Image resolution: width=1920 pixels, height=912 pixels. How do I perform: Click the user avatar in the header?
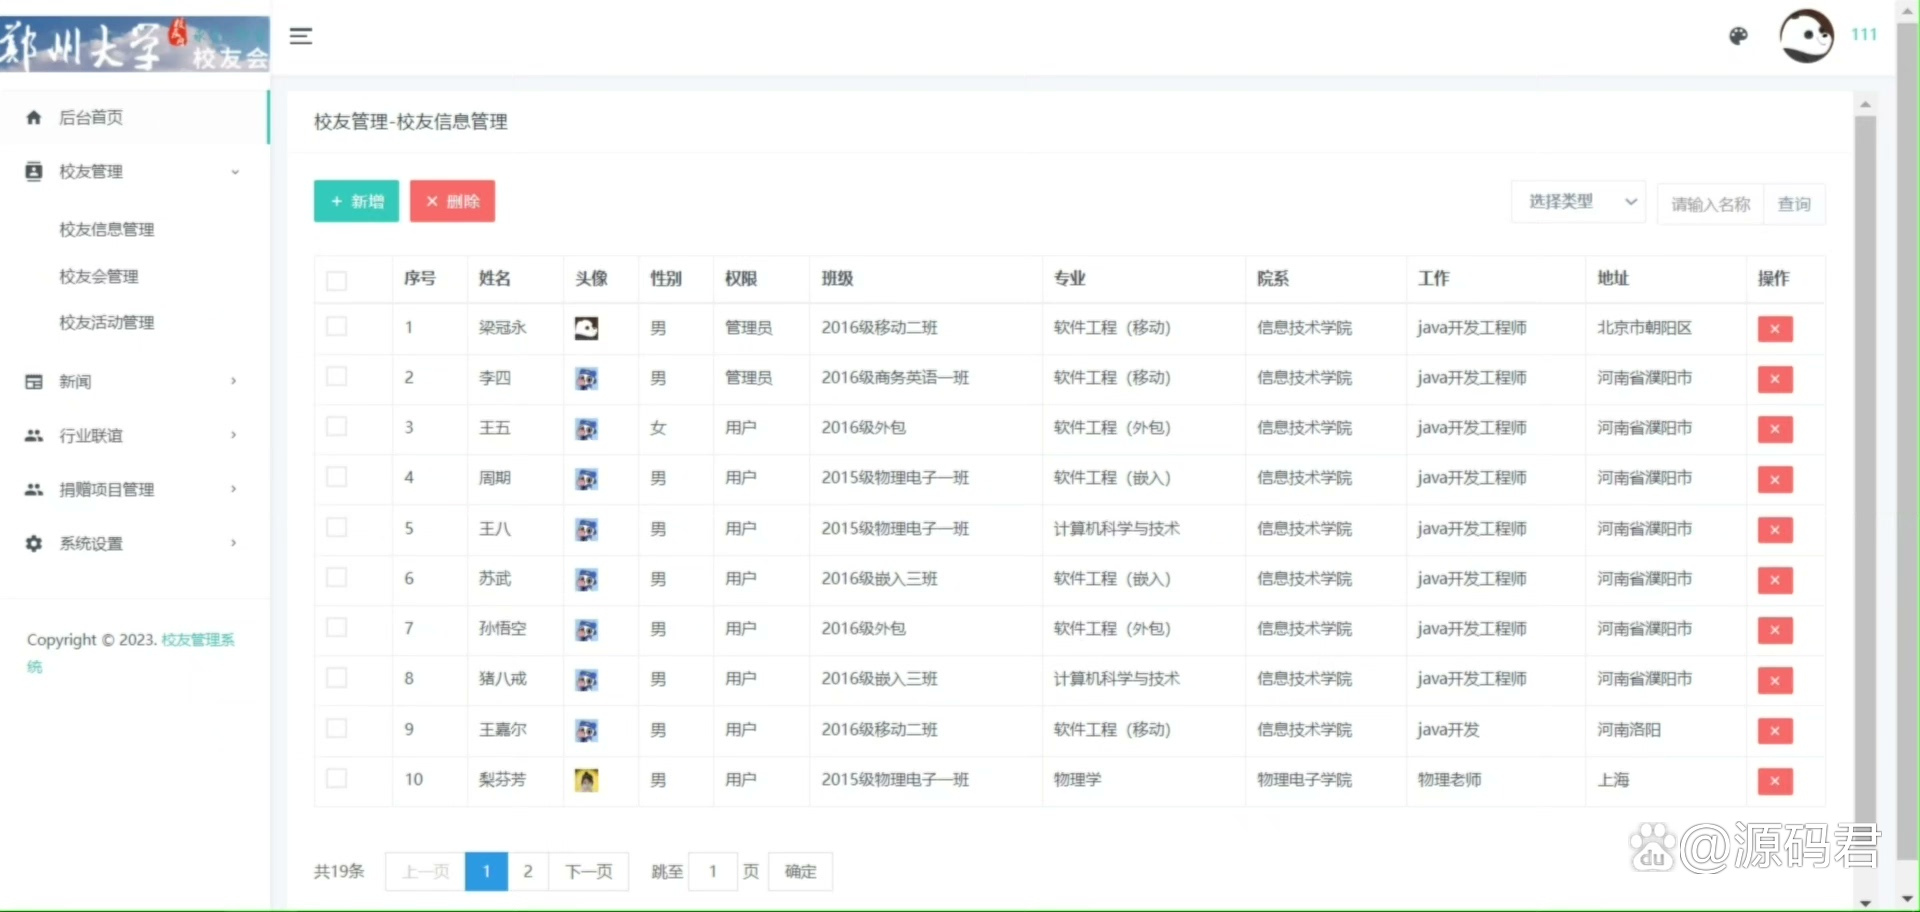(1806, 36)
